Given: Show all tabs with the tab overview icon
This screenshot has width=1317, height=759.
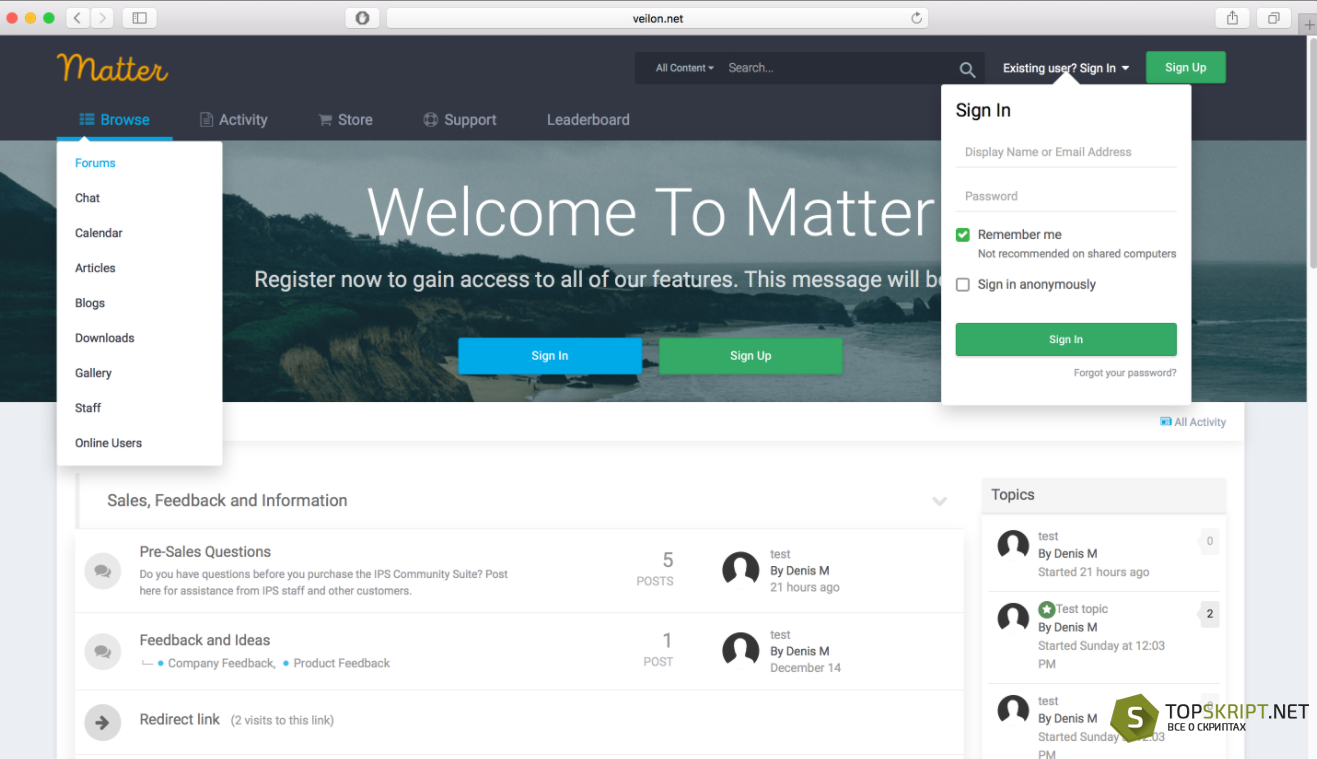Looking at the screenshot, I should [x=1274, y=18].
